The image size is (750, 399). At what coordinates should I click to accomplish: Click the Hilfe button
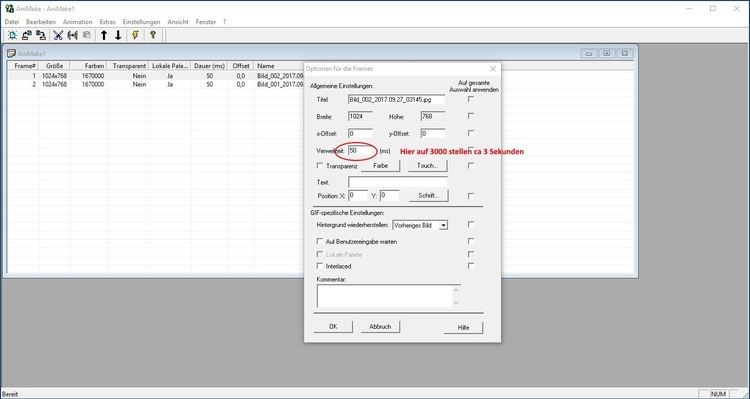point(463,328)
